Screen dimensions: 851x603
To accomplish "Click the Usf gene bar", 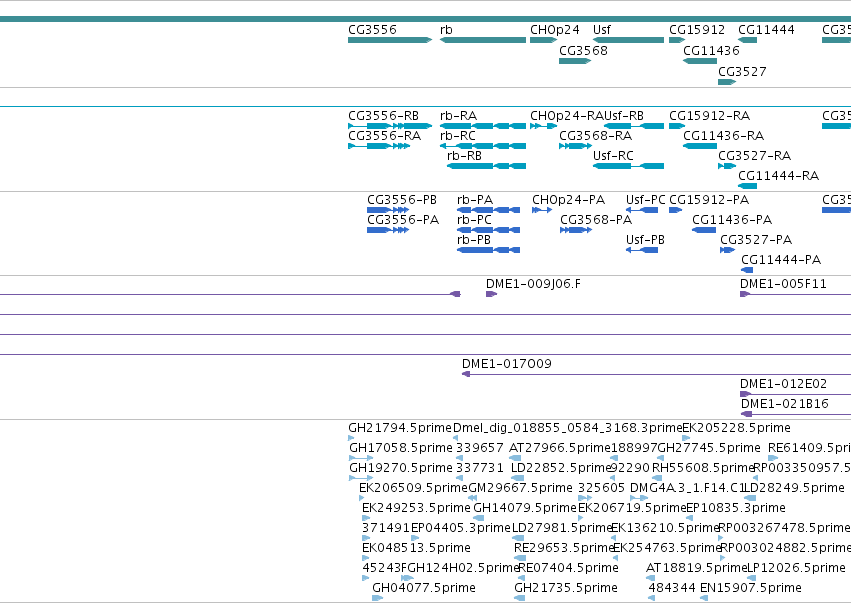I will [628, 40].
